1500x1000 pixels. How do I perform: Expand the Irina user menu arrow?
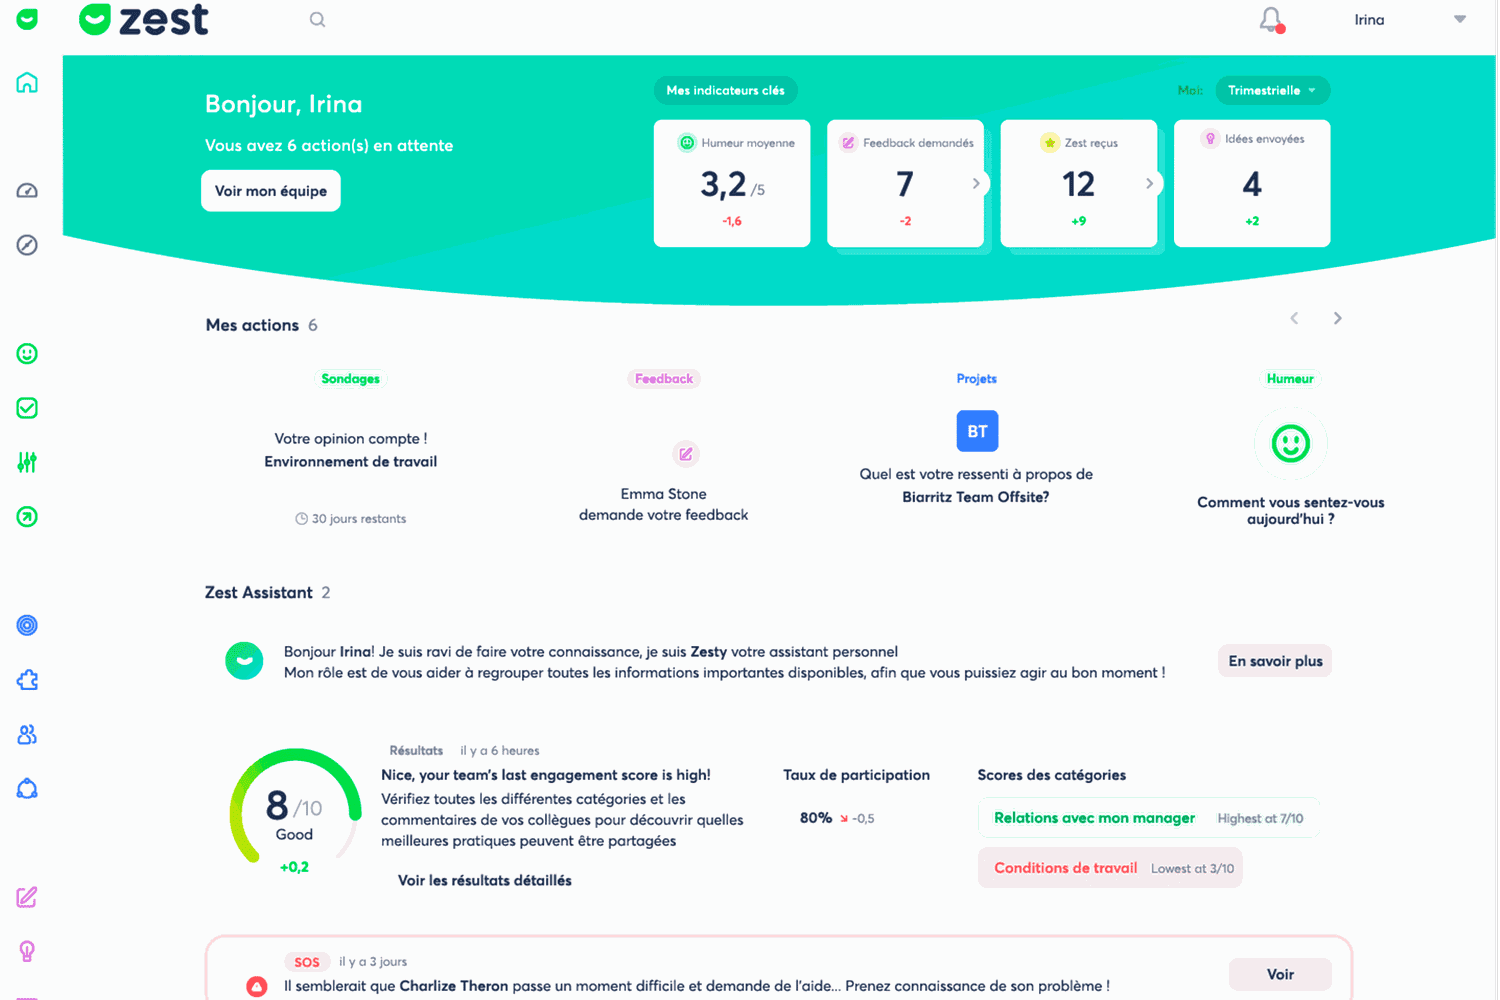tap(1460, 19)
